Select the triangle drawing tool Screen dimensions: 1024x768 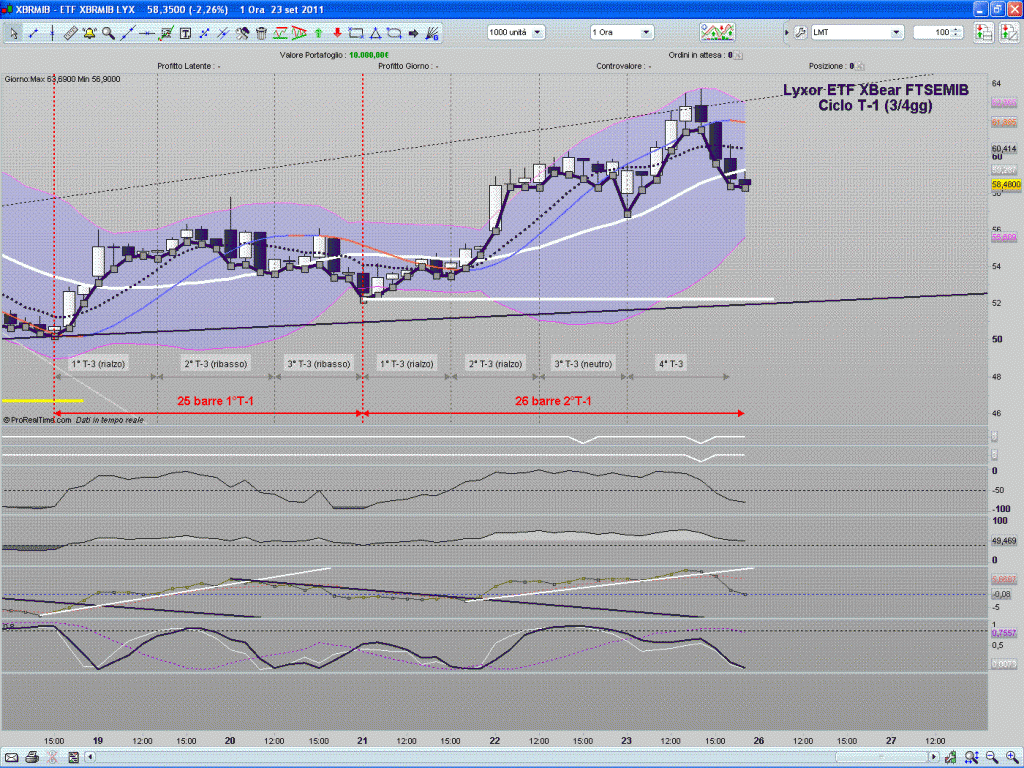[x=376, y=33]
